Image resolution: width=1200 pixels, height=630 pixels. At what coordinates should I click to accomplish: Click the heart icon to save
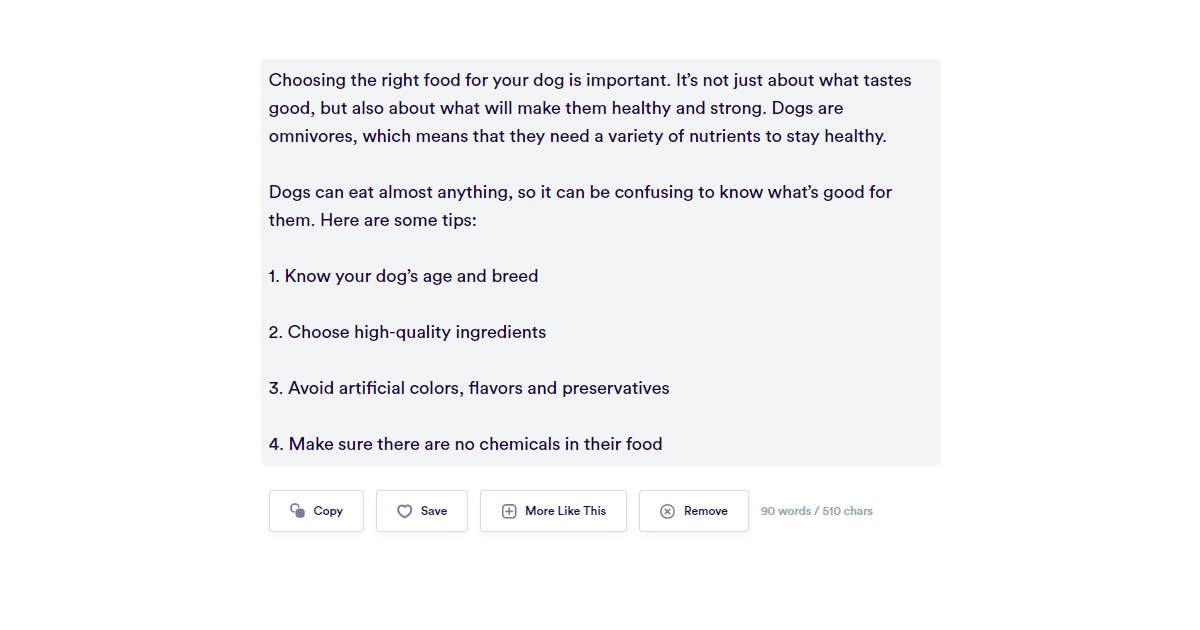pyautogui.click(x=404, y=511)
